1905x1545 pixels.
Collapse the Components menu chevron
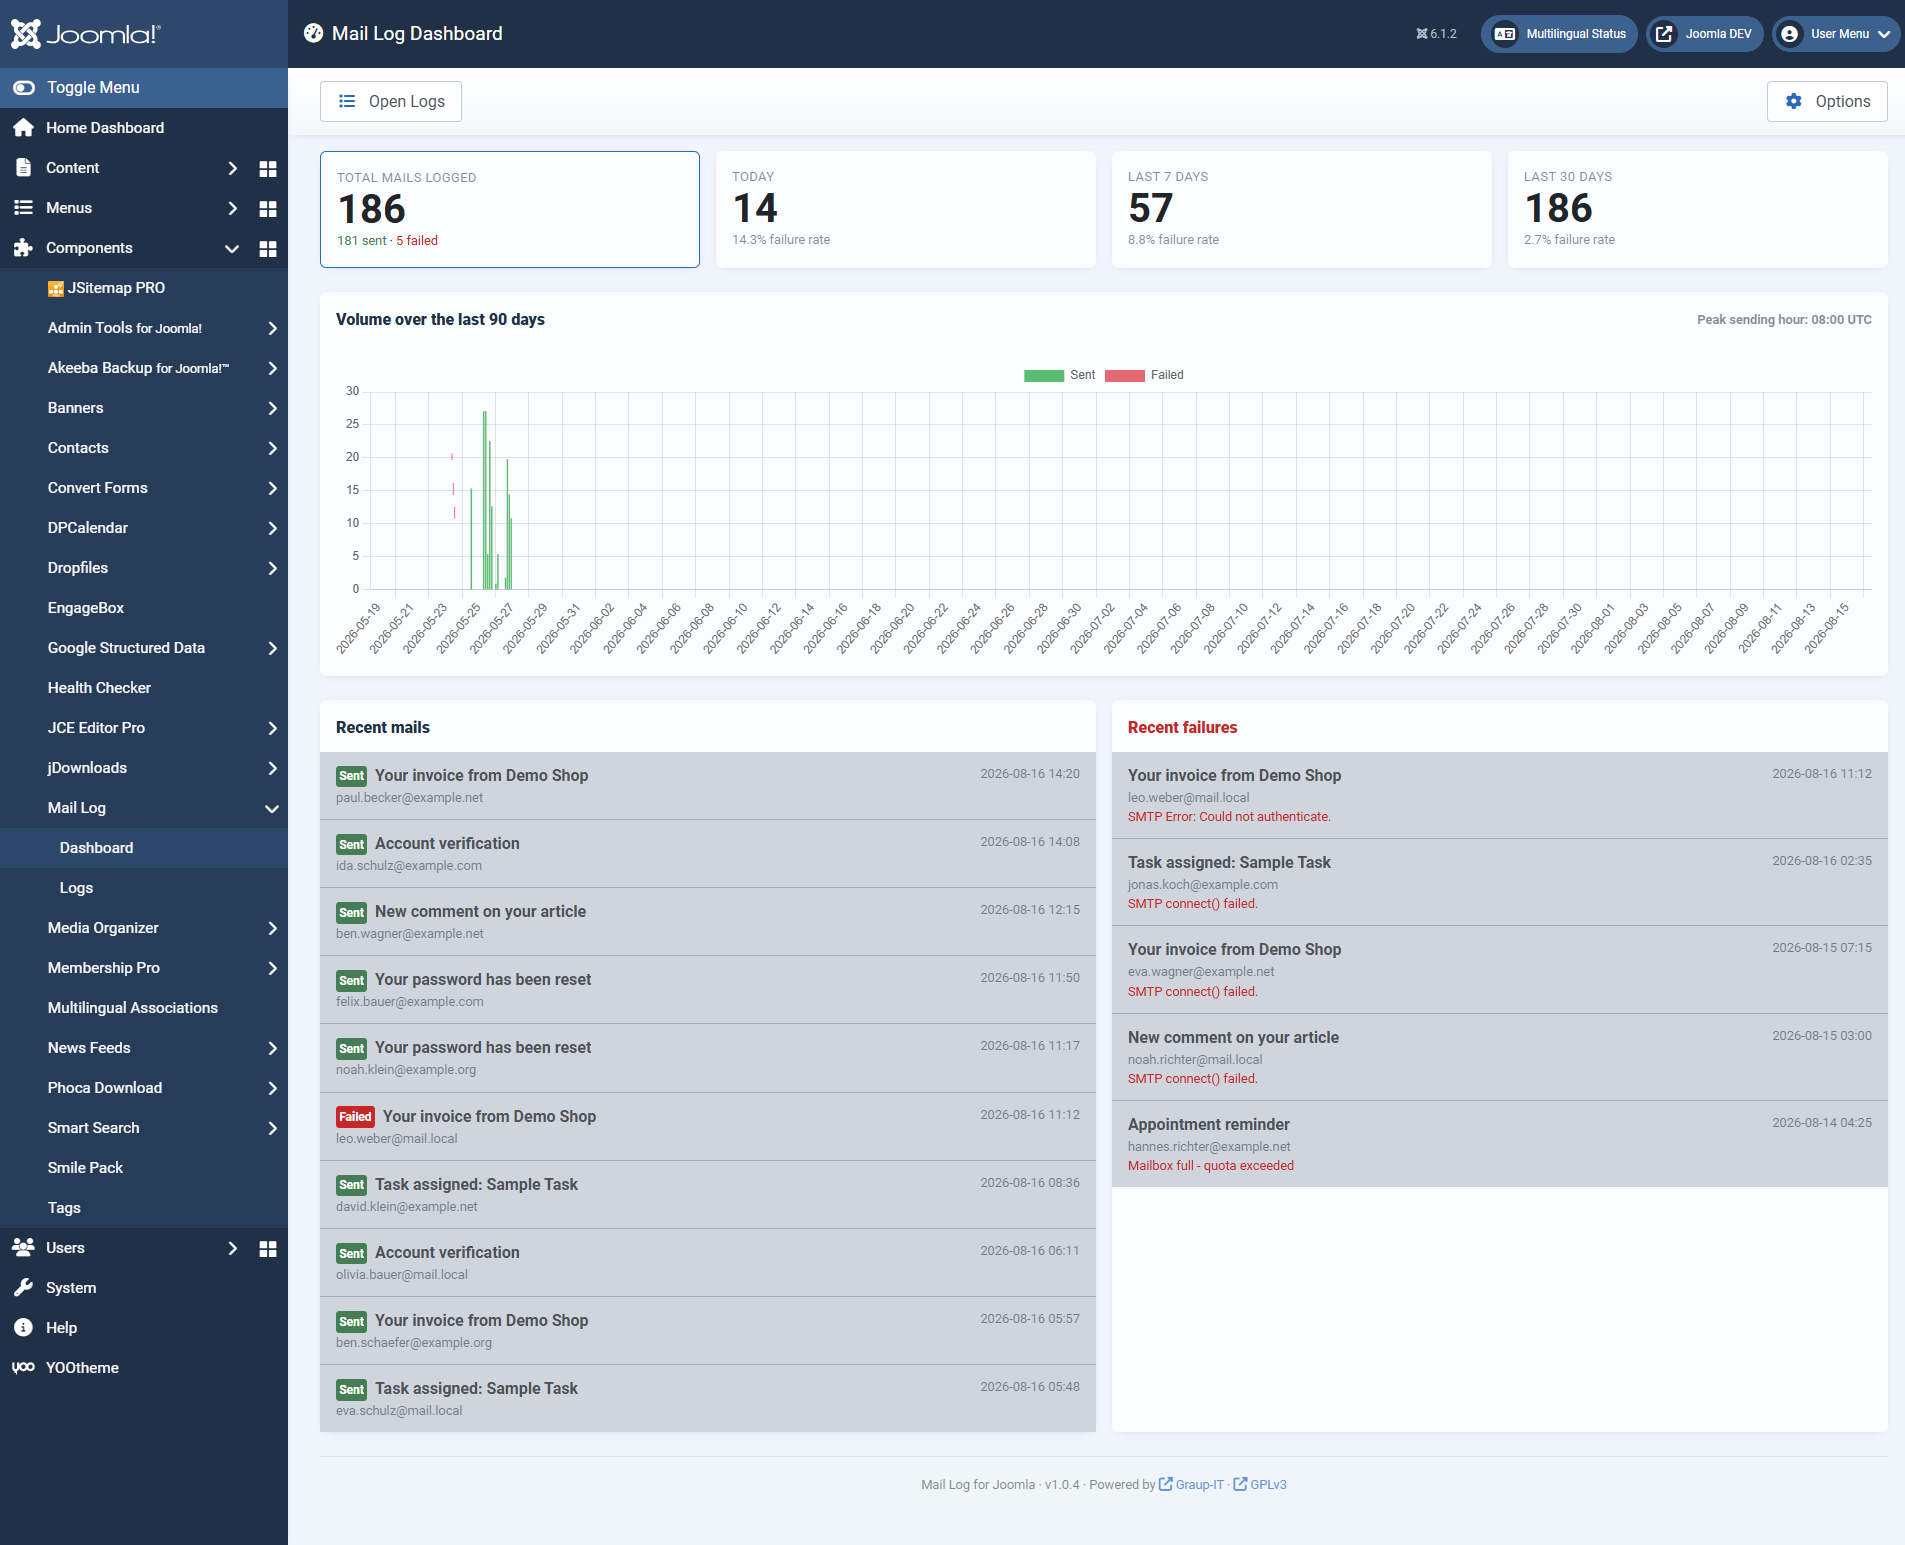coord(233,248)
